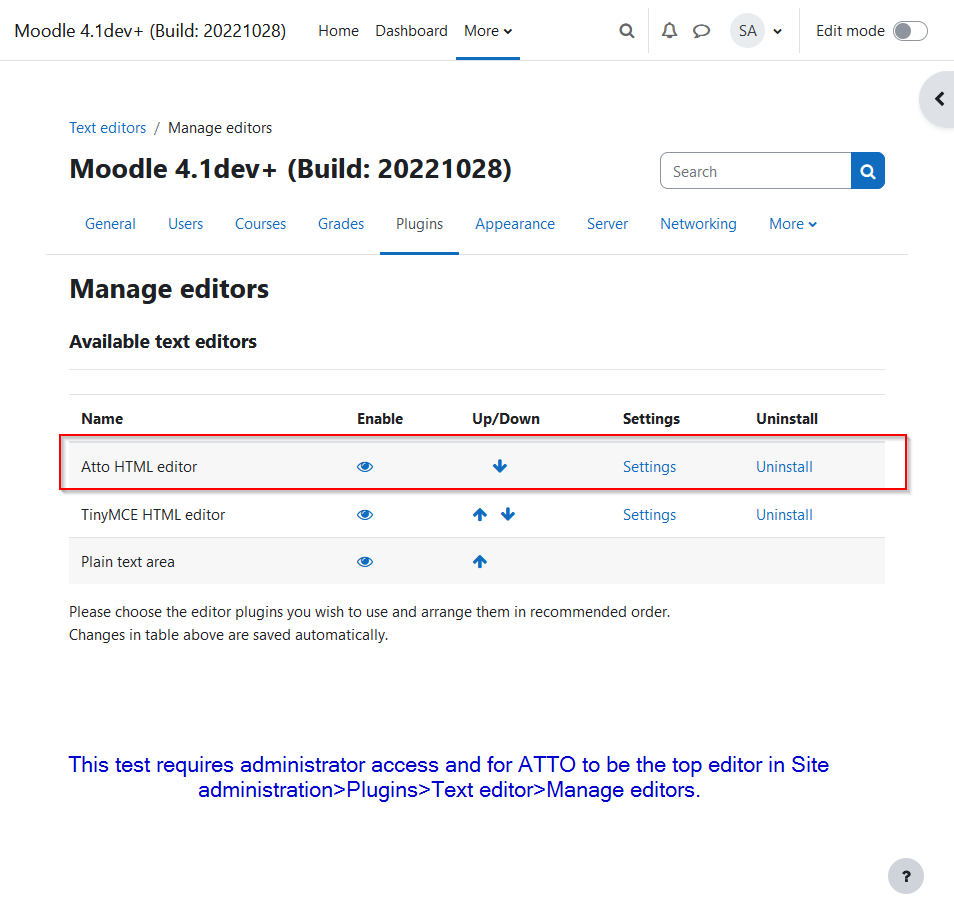Focus the admin Search input field
The height and width of the screenshot is (919, 954).
click(x=756, y=171)
